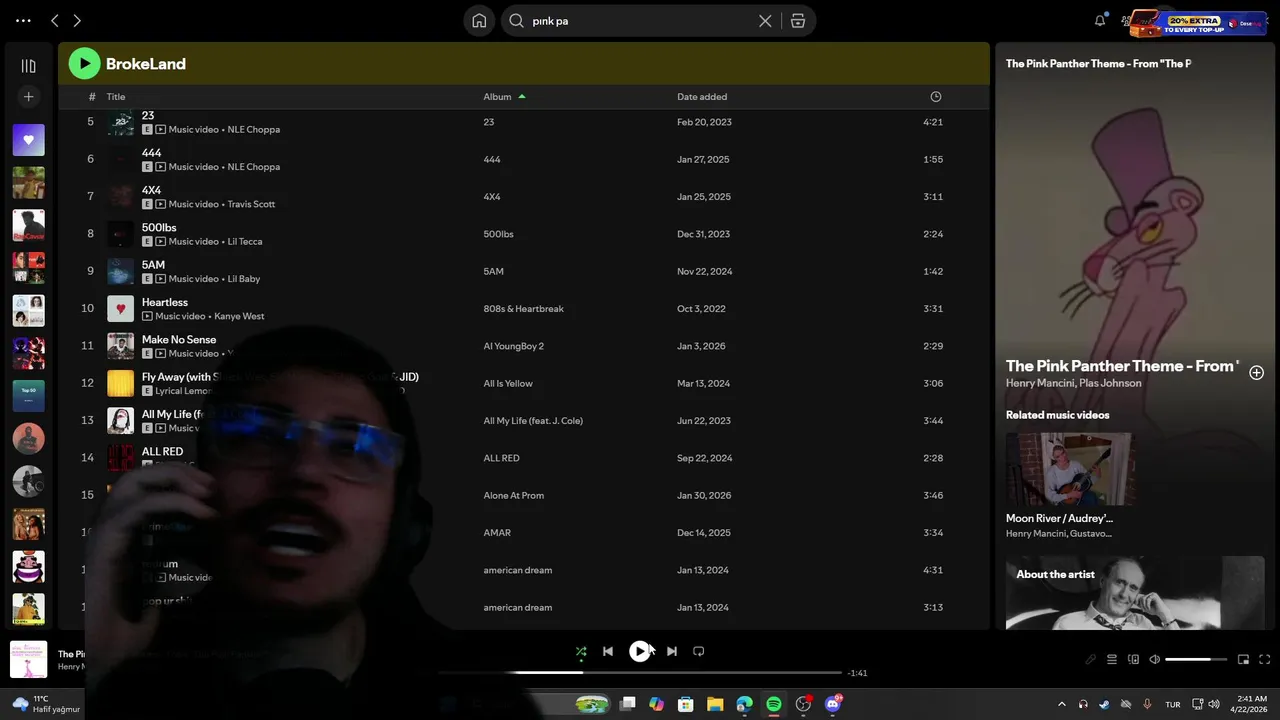Open the Top 50 playlist thumbnail

pyautogui.click(x=28, y=396)
